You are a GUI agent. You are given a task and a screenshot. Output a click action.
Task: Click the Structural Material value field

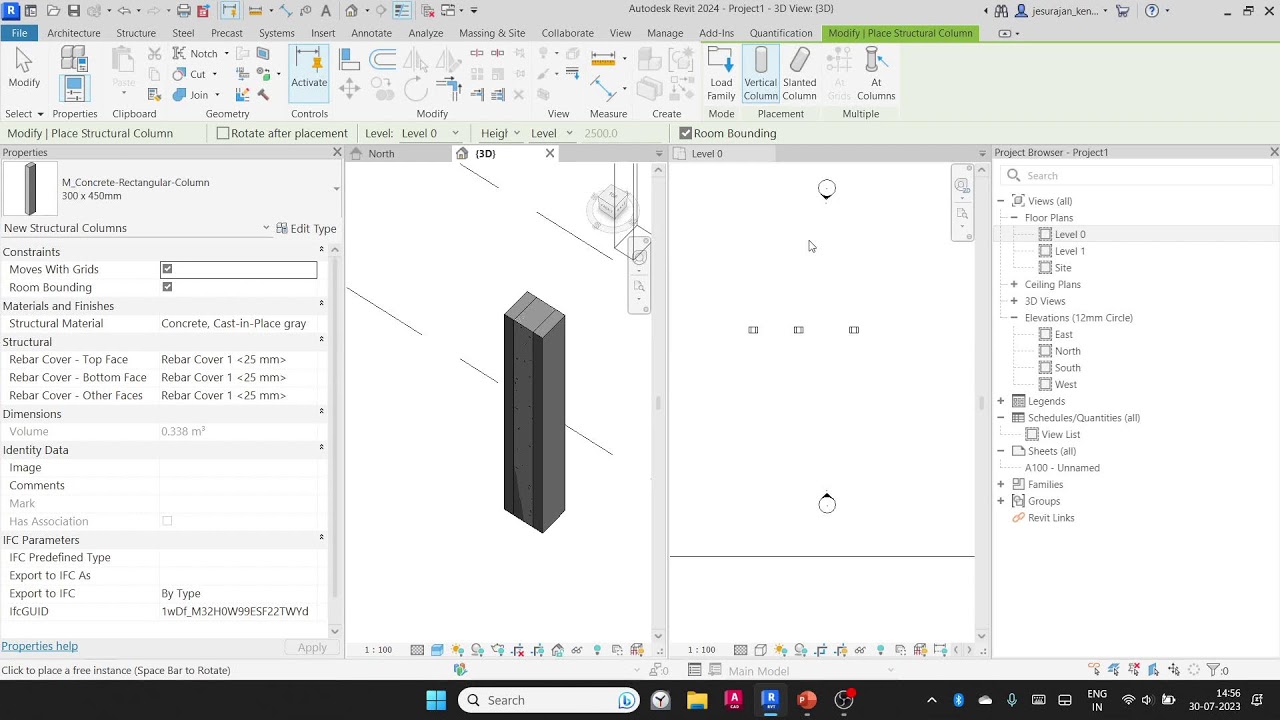[239, 324]
